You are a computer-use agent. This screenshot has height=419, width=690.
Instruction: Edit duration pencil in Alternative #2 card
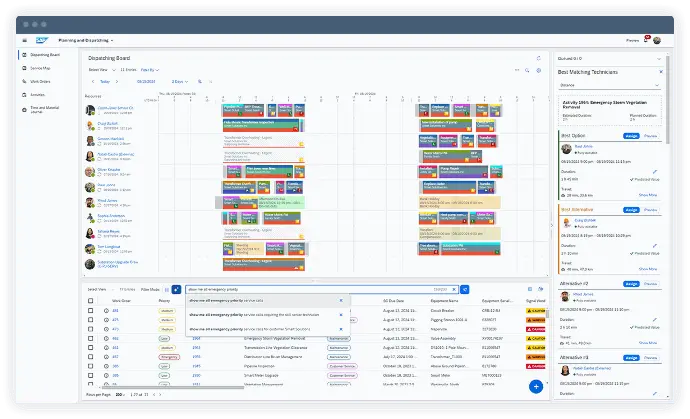[x=655, y=320]
